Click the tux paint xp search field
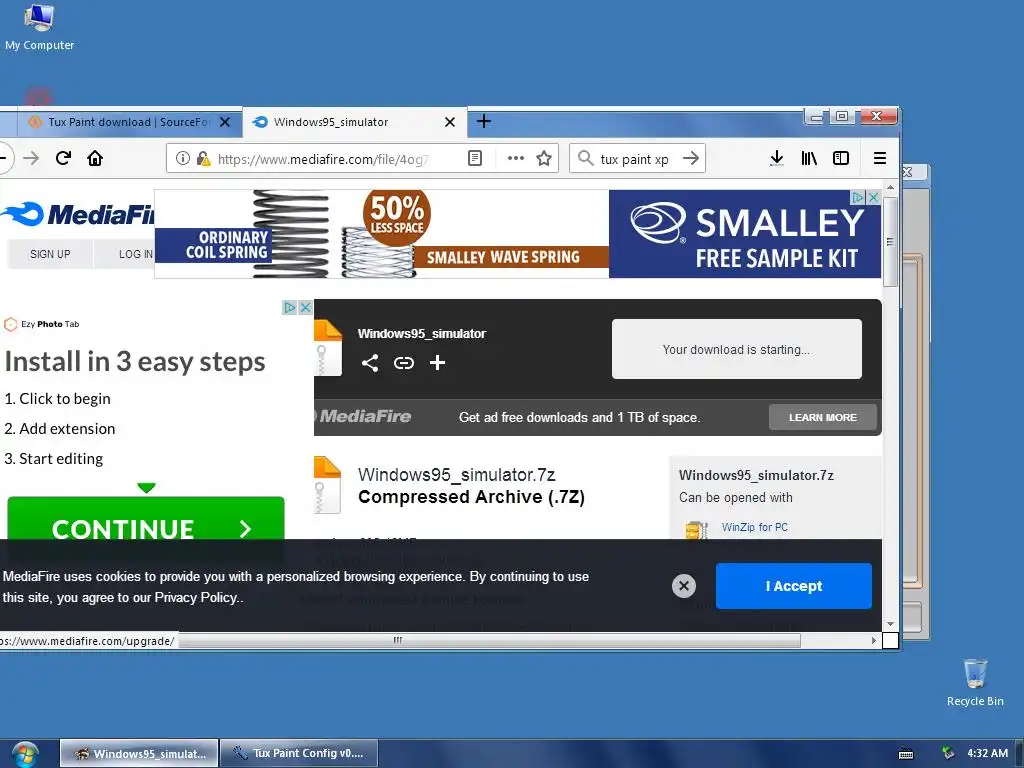1024x768 pixels. pos(635,159)
